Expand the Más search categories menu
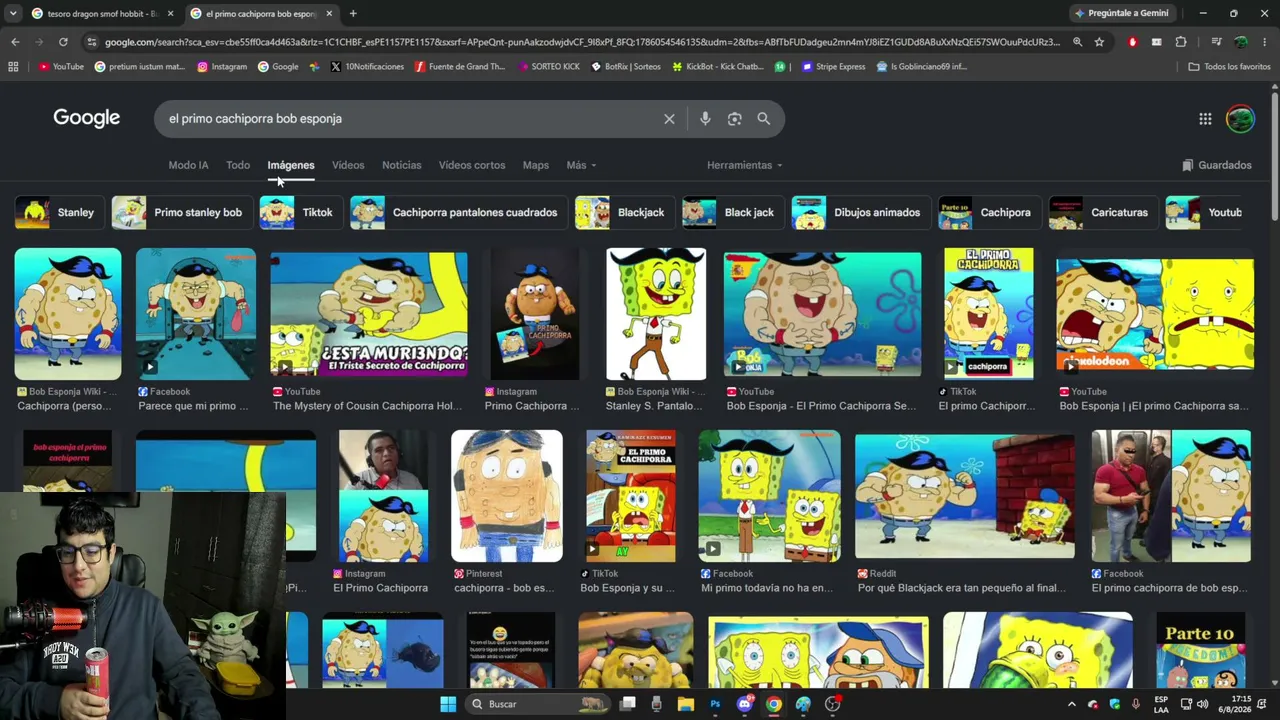Screen dimensions: 1280x720 581,165
